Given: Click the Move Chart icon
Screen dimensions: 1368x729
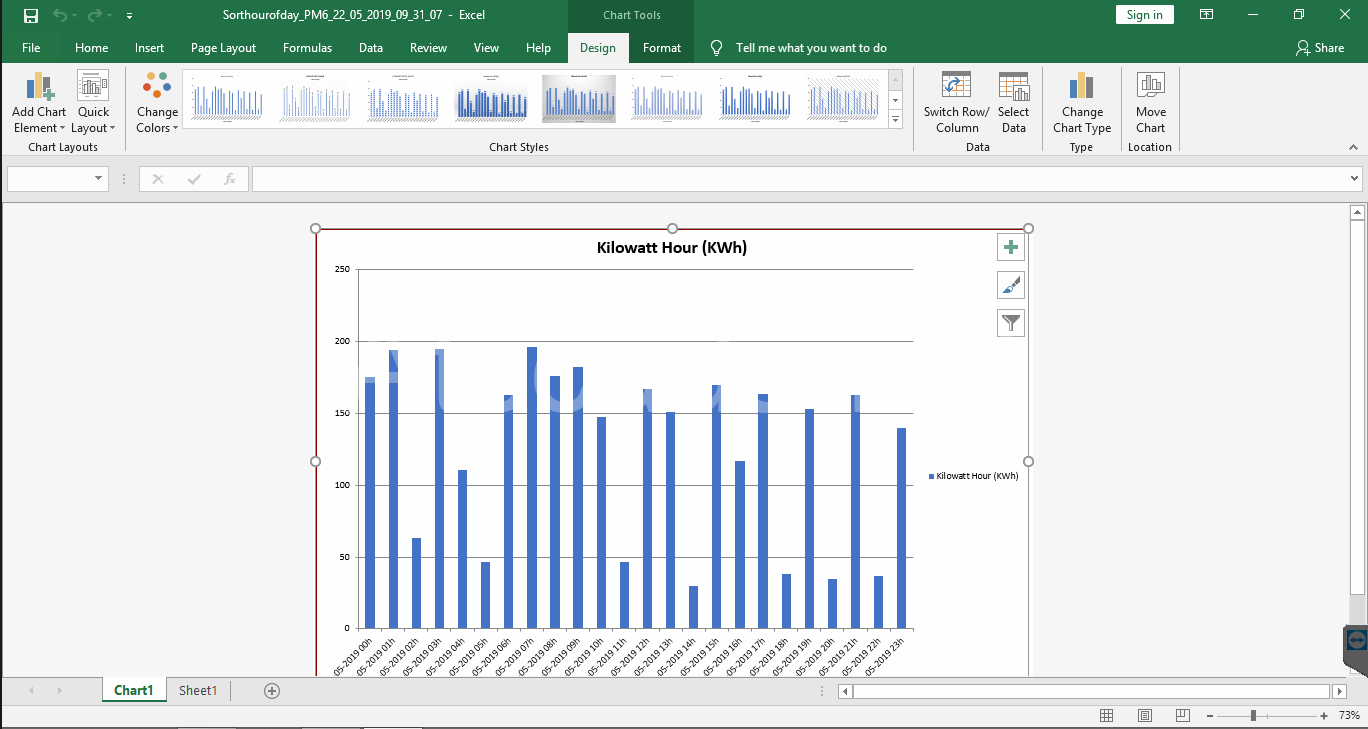Looking at the screenshot, I should click(1151, 86).
